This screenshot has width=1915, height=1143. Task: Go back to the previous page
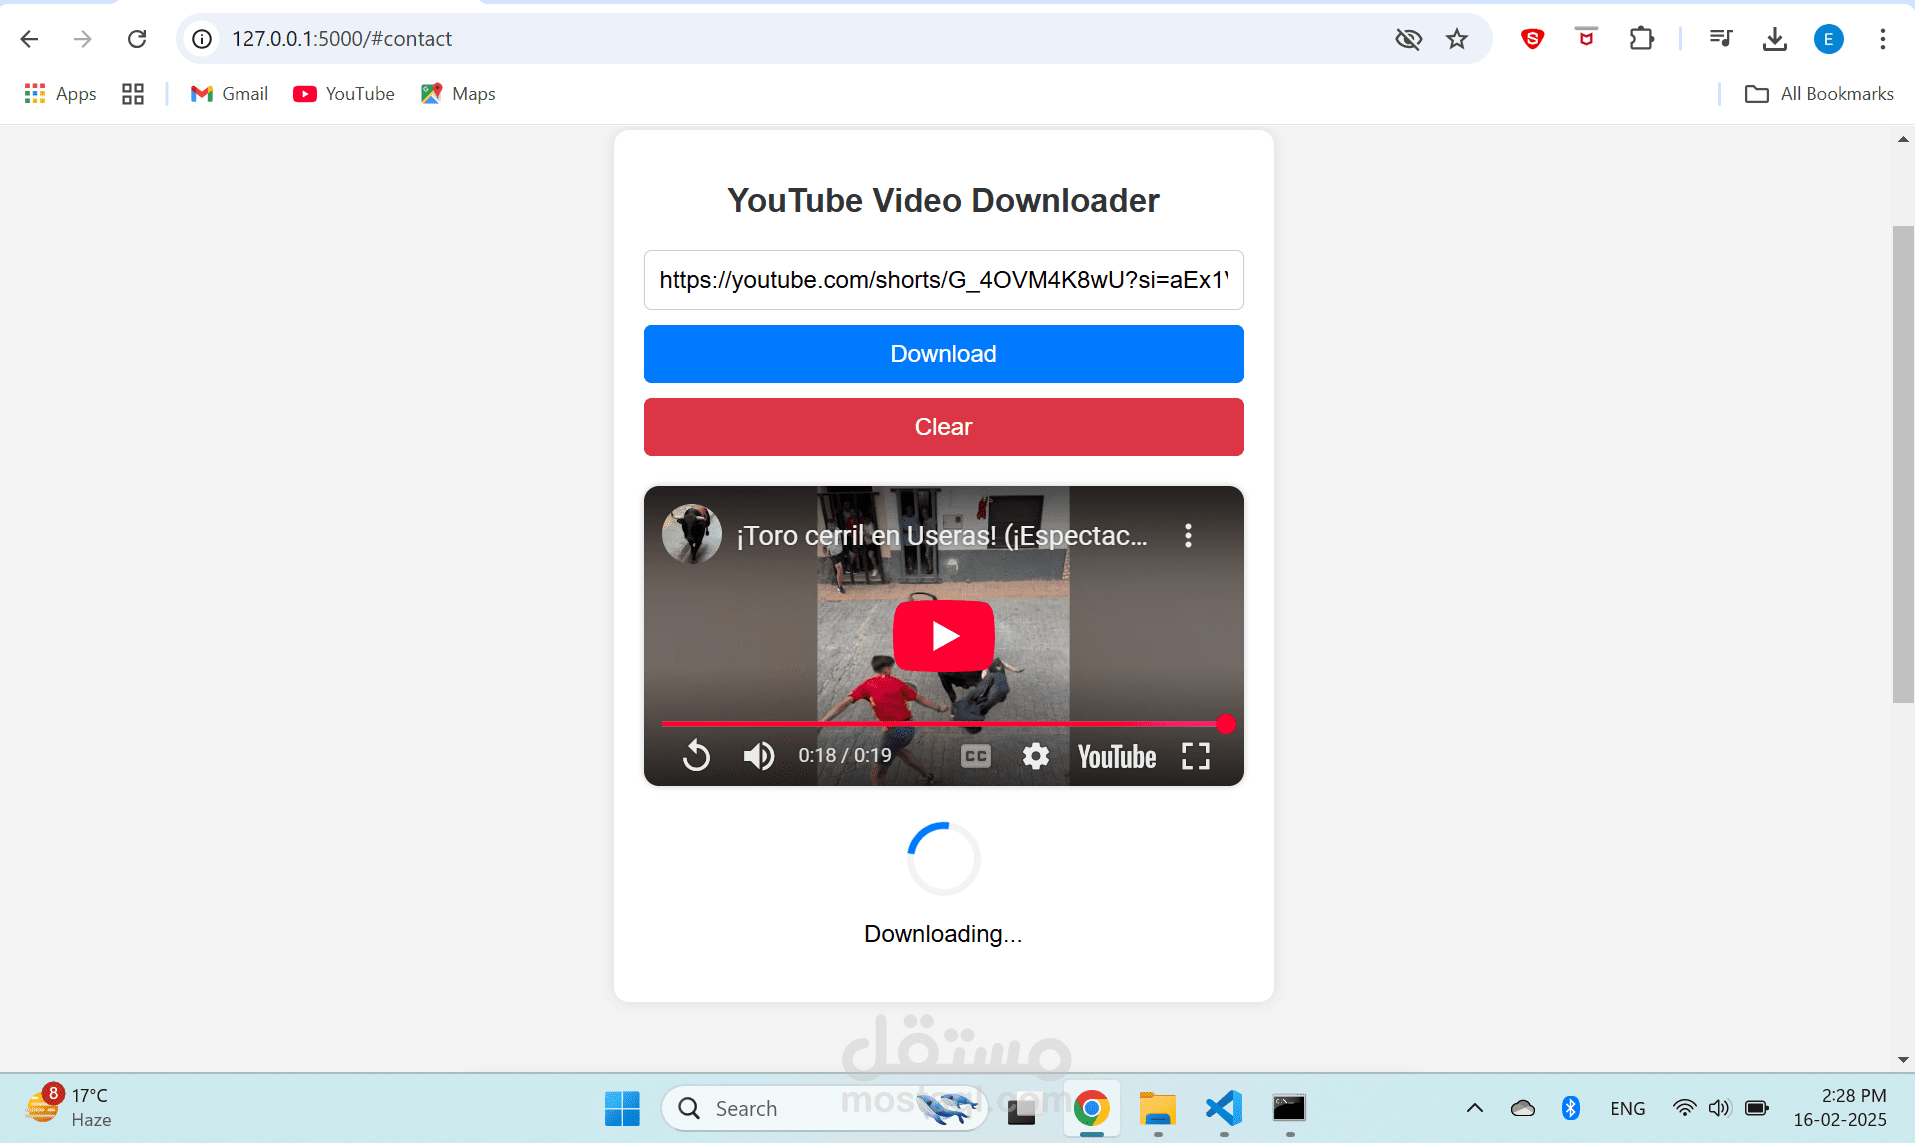pyautogui.click(x=29, y=39)
